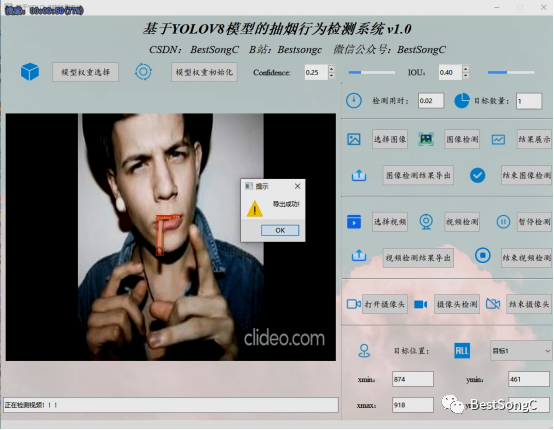The width and height of the screenshot is (554, 430).
Task: Close the 提示 dialog with X
Action: (297, 186)
